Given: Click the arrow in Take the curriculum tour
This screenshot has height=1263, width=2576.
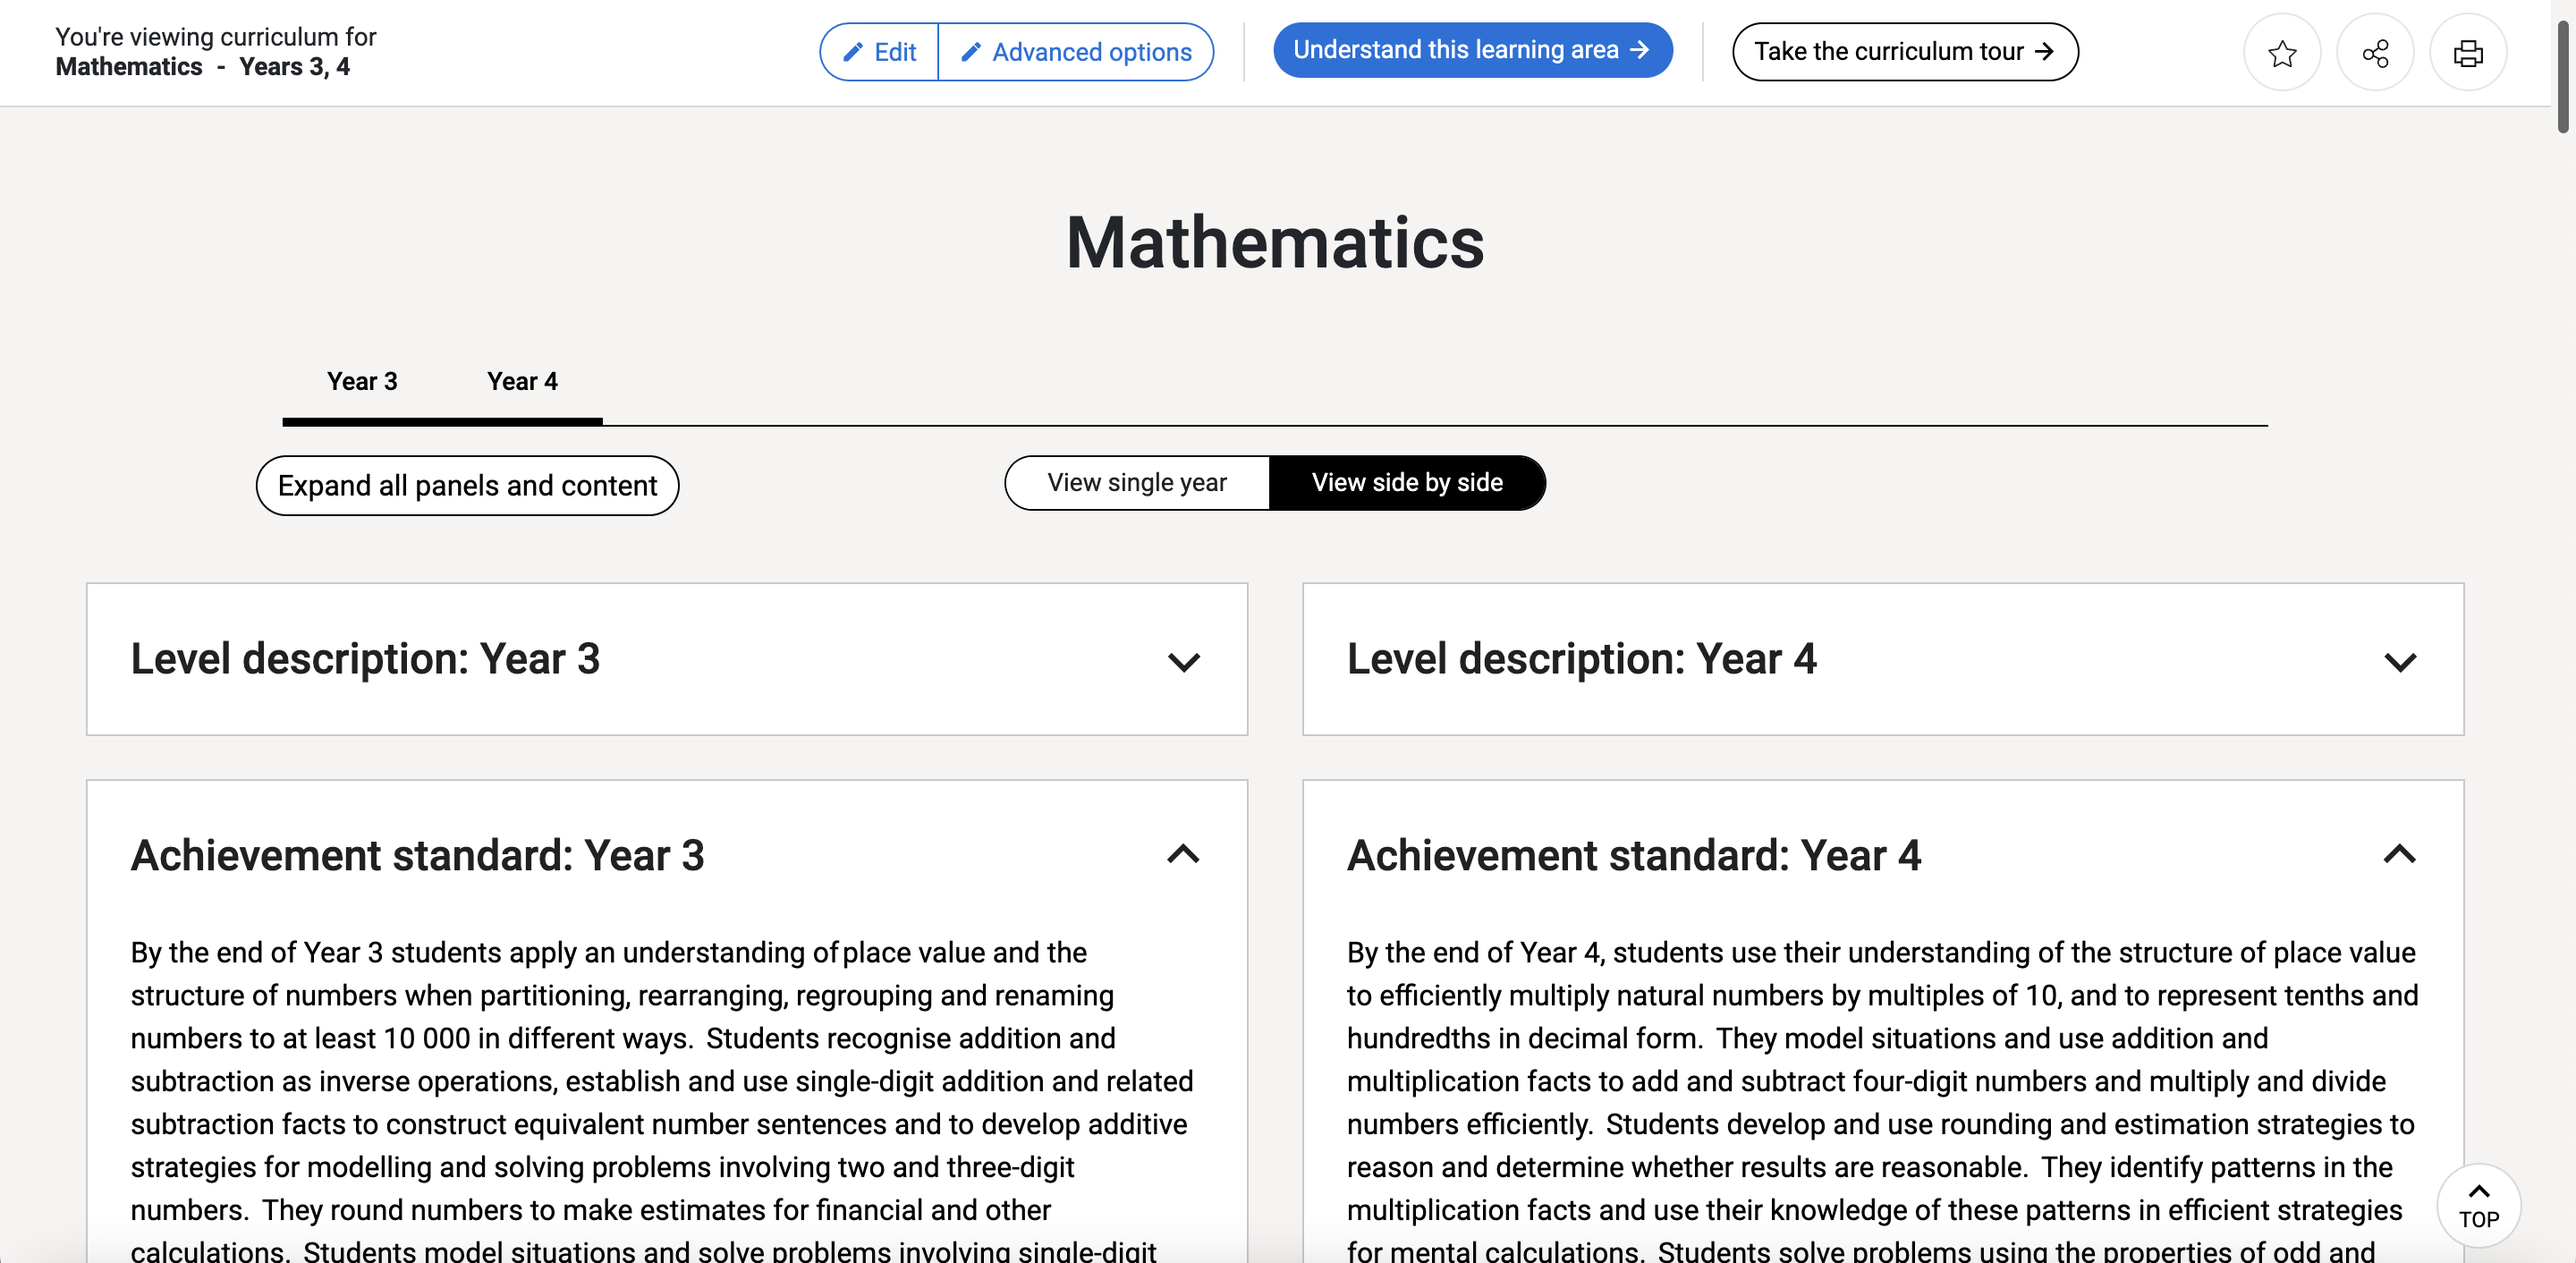Looking at the screenshot, I should coord(2044,51).
